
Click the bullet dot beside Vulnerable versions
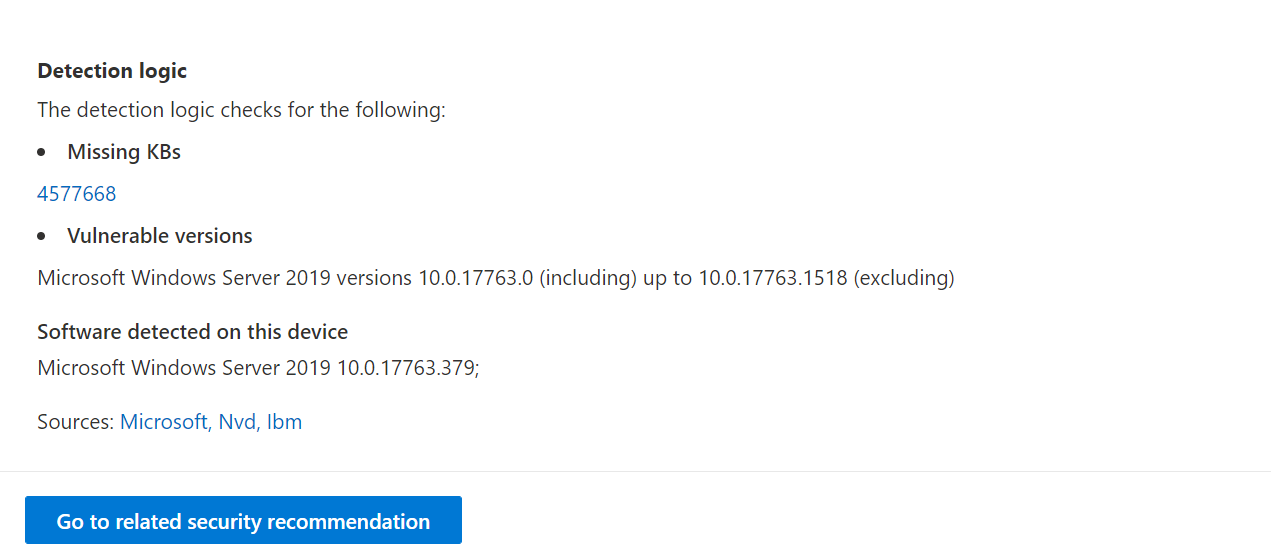(42, 237)
